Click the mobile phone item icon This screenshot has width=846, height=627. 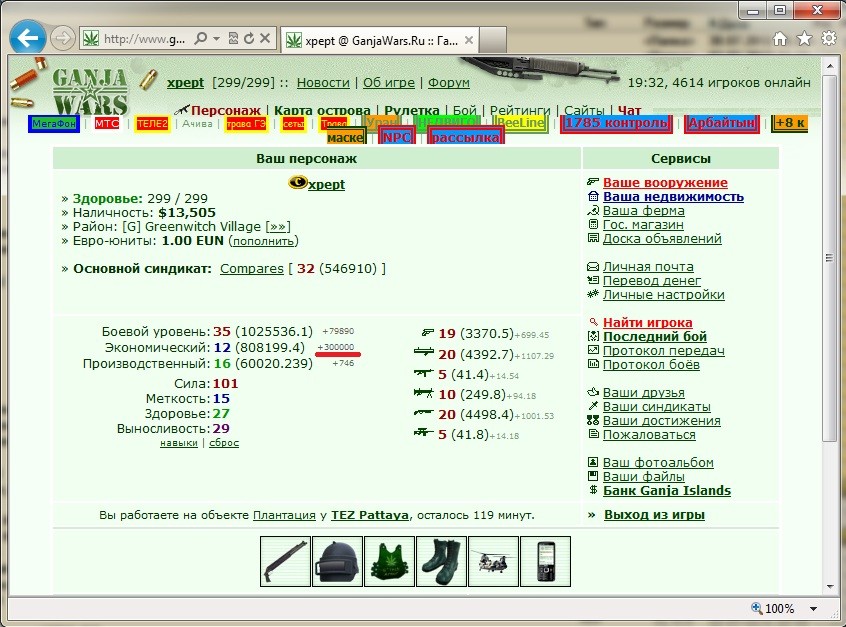[545, 561]
